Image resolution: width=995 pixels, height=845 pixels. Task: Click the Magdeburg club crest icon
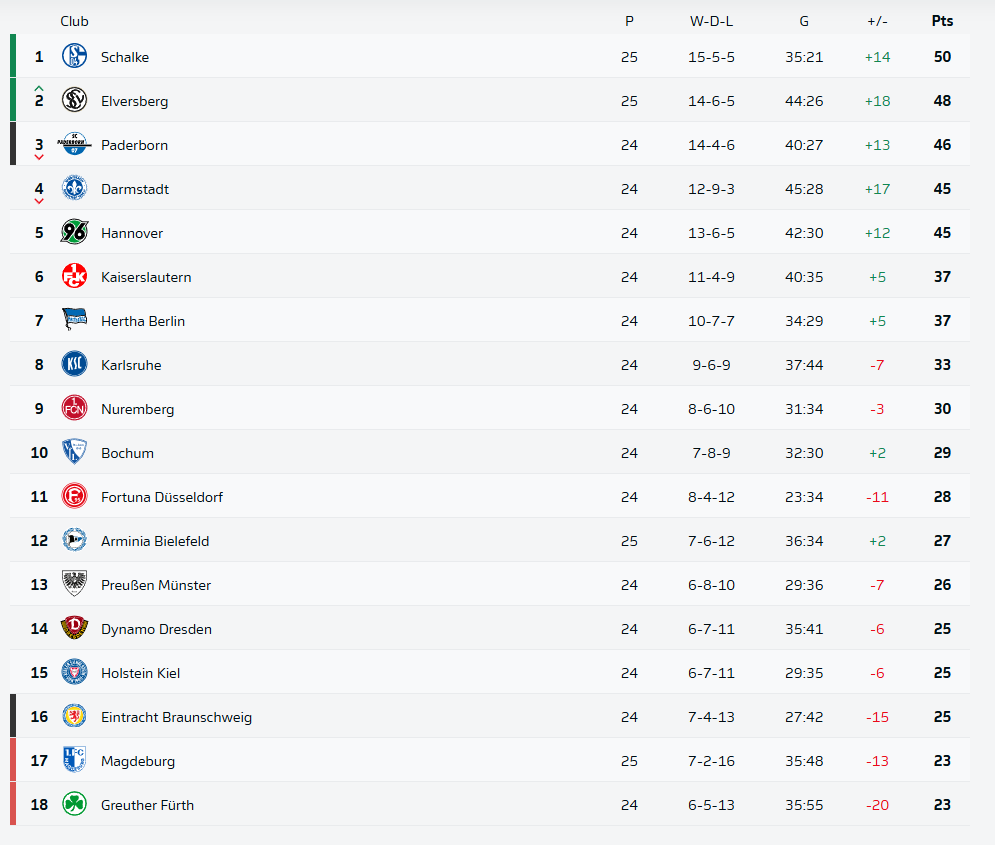[x=74, y=761]
